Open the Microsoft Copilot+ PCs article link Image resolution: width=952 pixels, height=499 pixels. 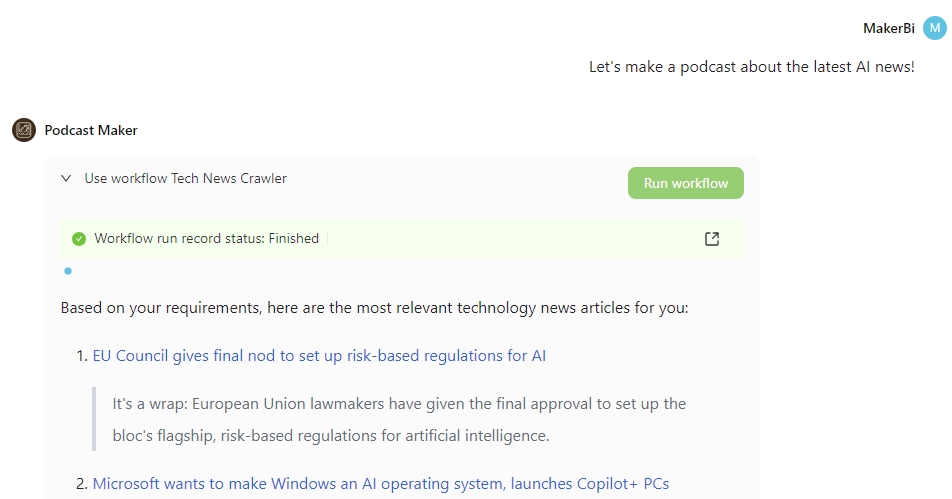(x=380, y=484)
